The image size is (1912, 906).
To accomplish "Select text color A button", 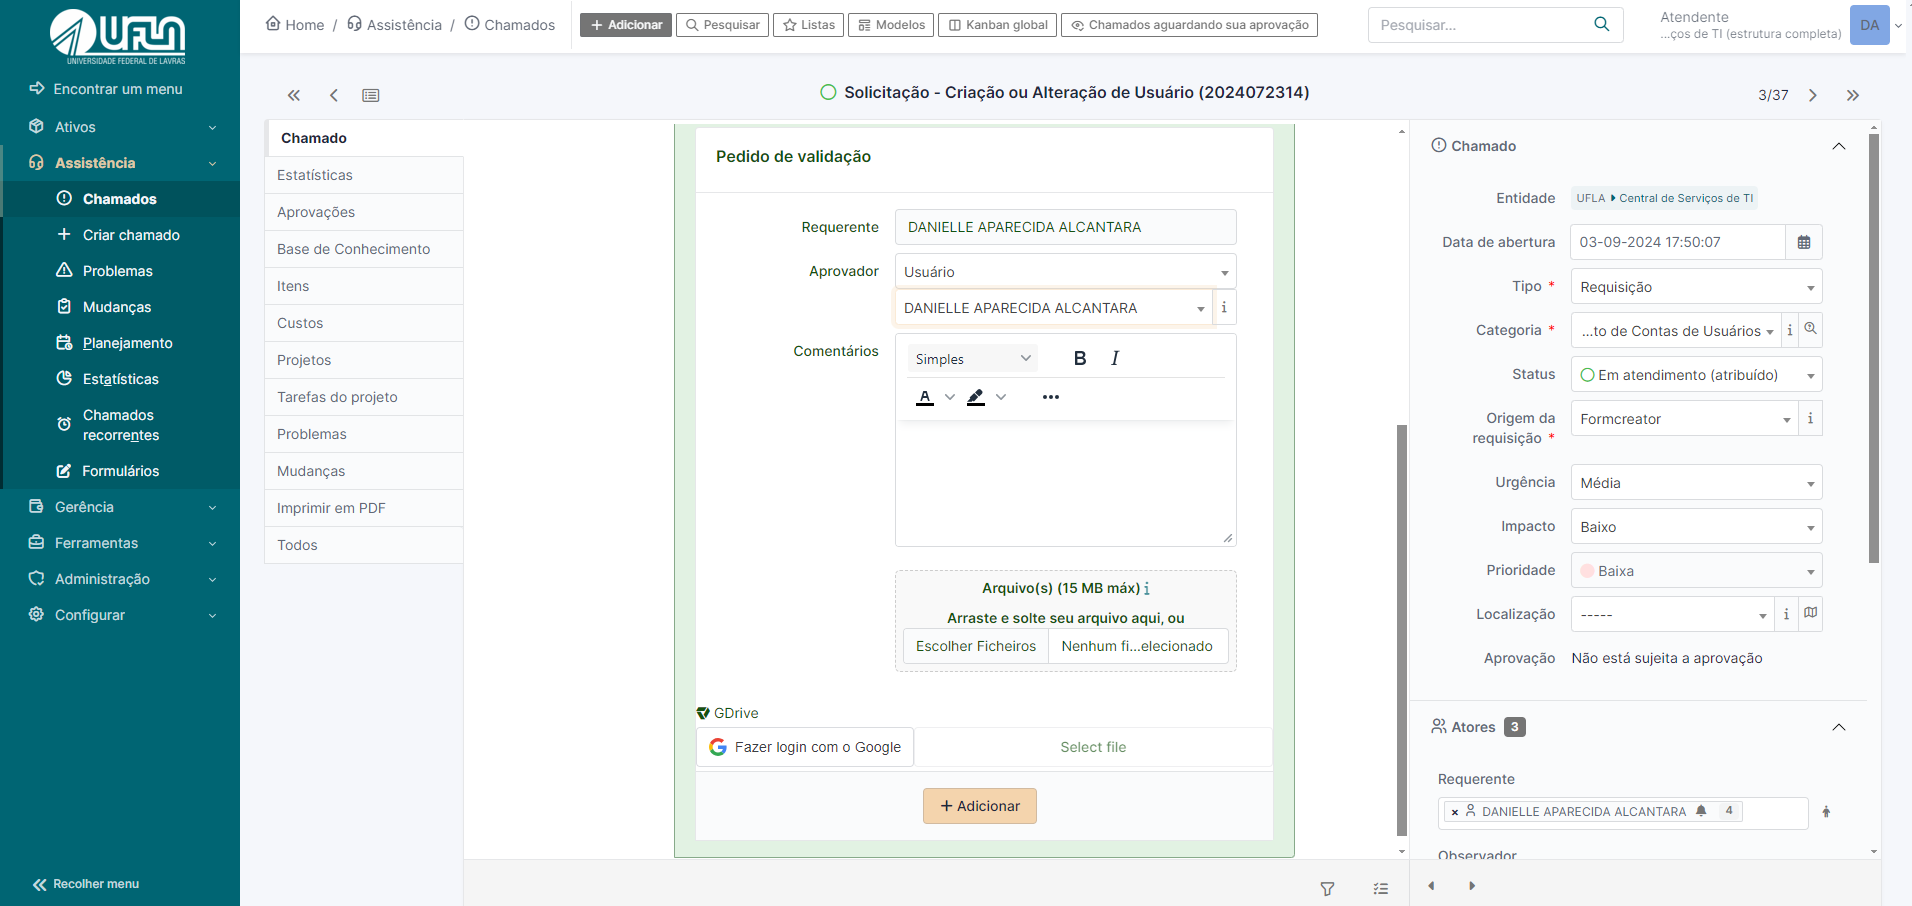I will 925,397.
